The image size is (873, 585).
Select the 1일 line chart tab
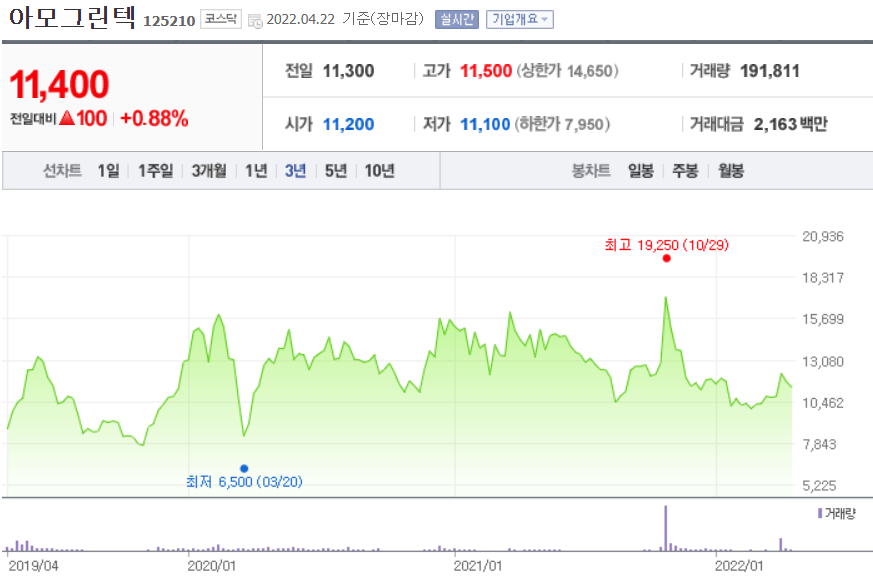click(x=109, y=170)
